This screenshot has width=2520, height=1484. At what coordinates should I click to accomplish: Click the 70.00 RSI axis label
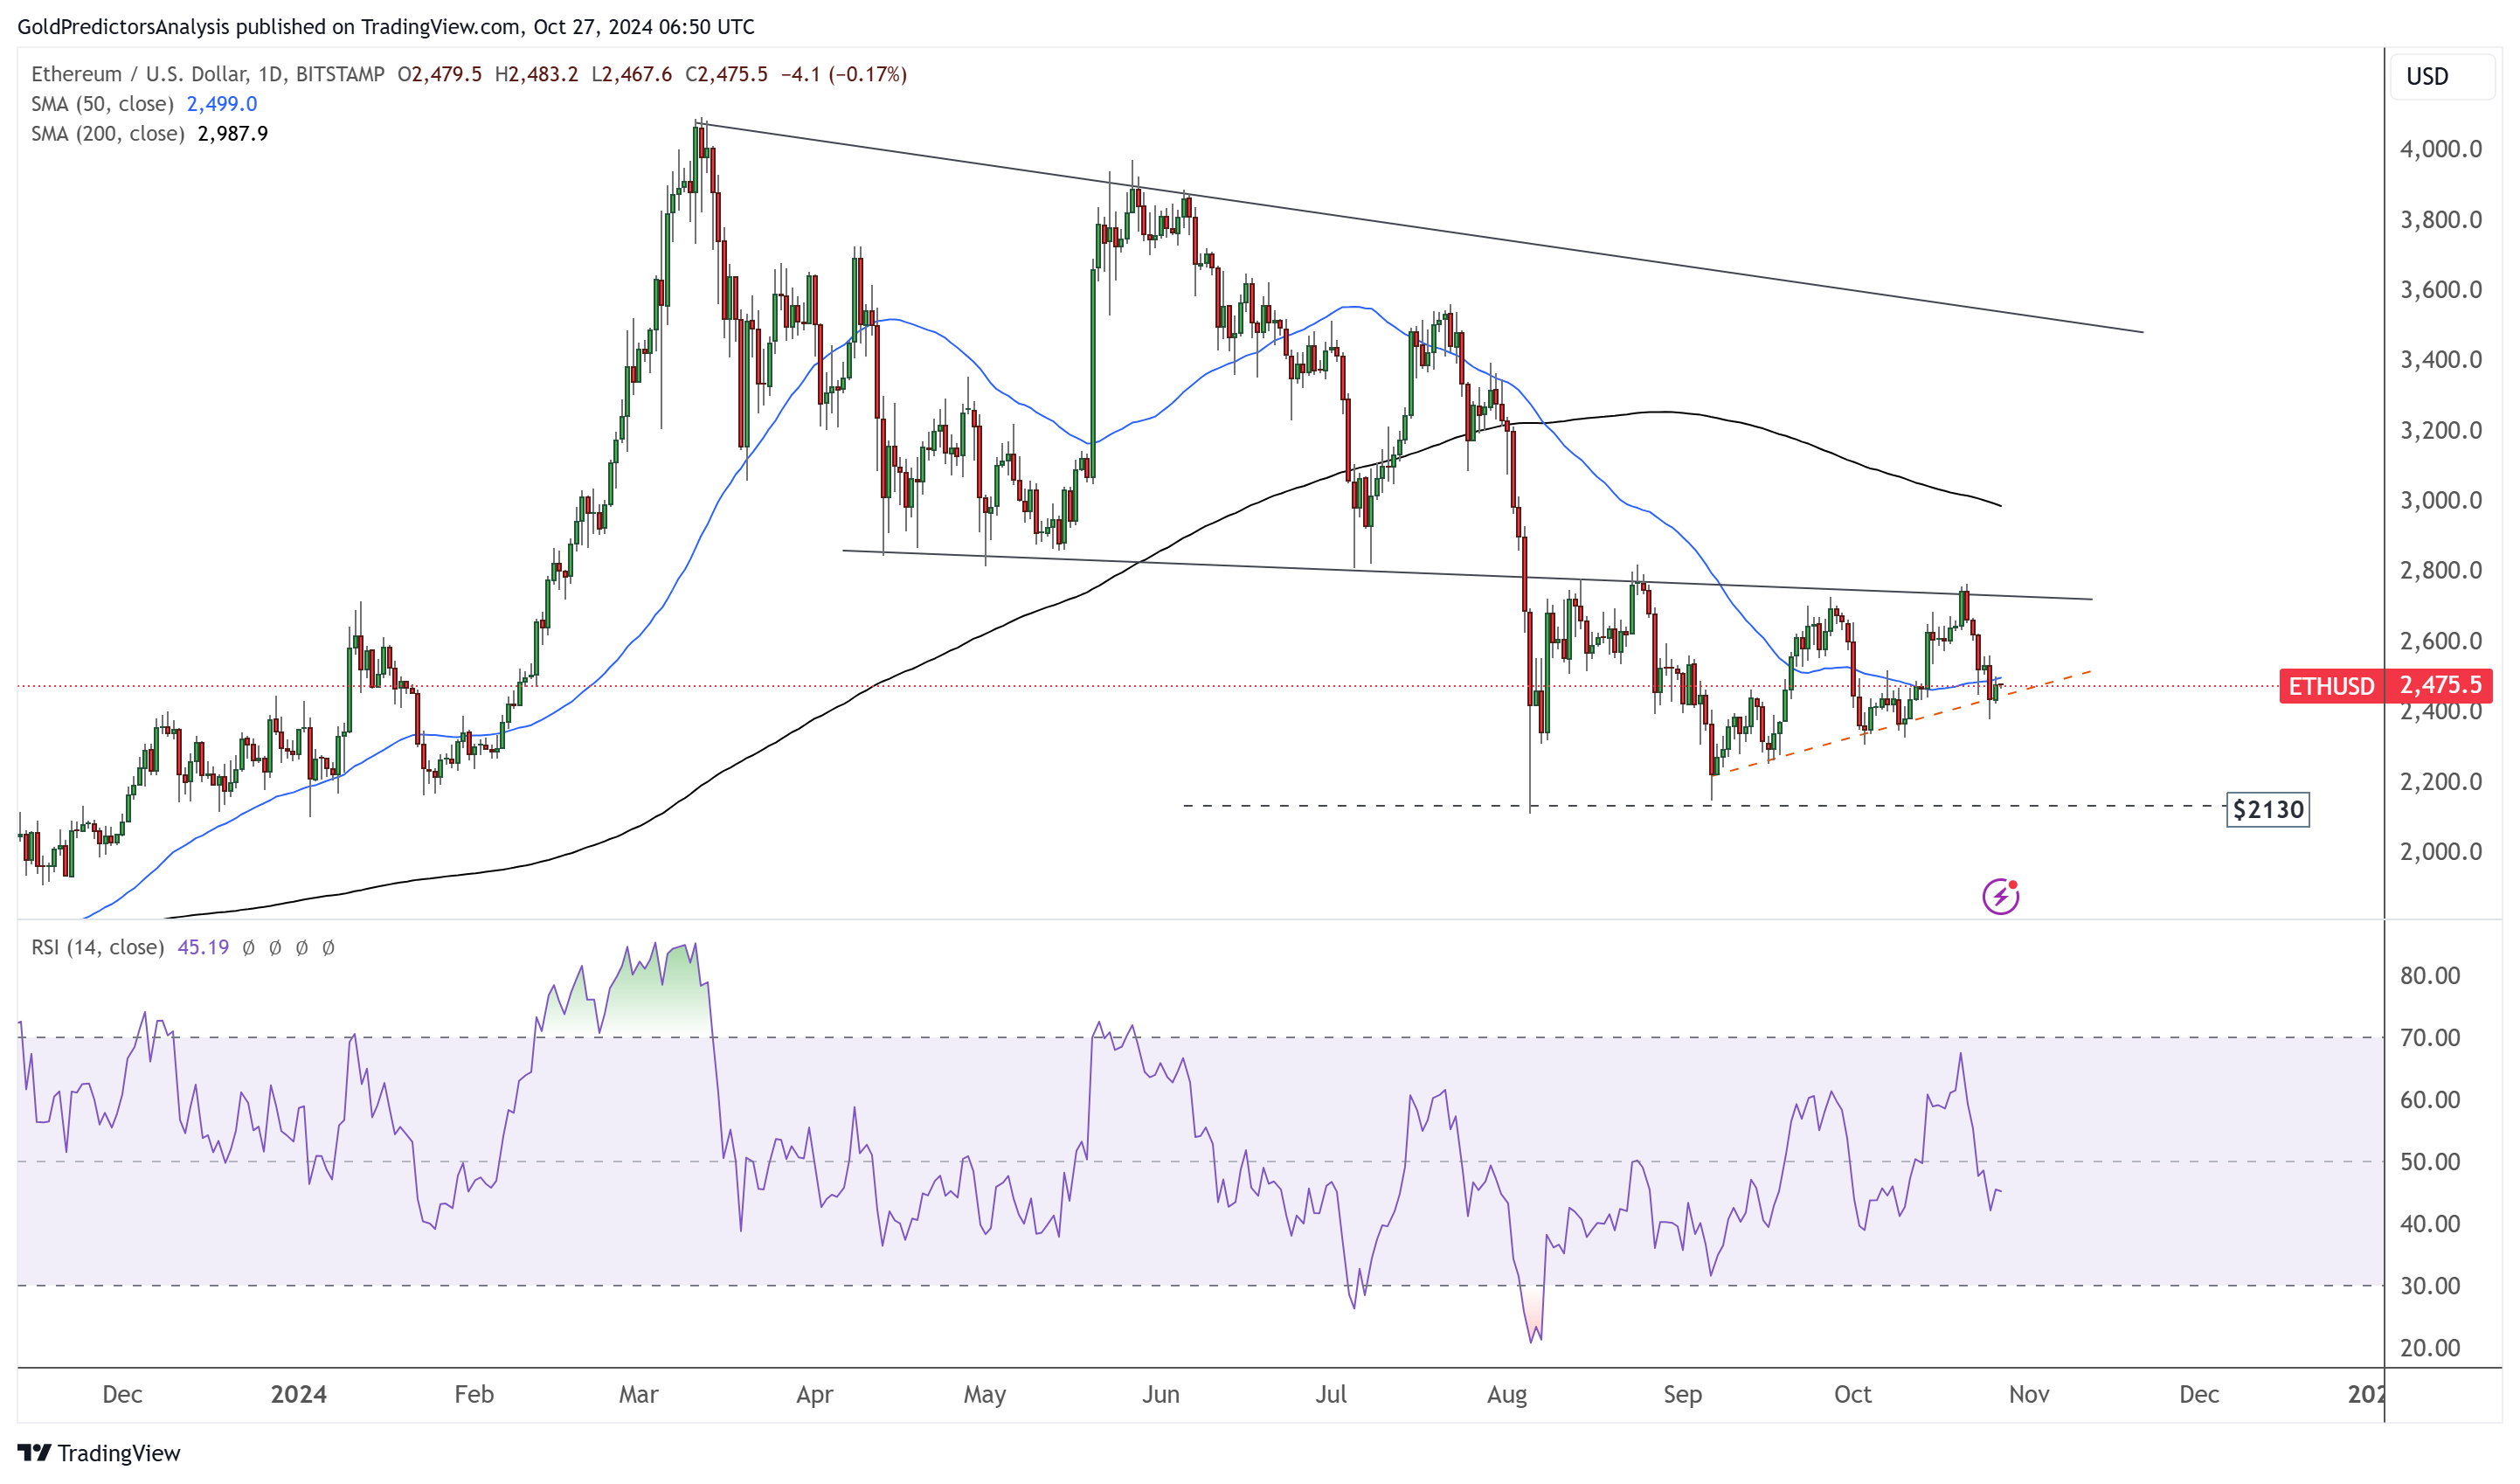[2430, 1037]
